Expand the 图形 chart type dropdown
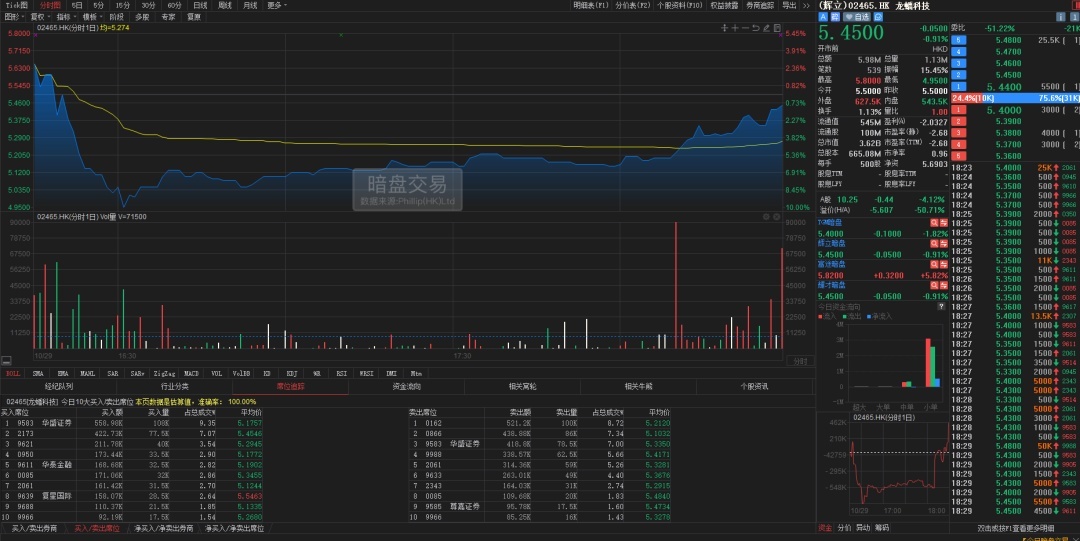Viewport: 1080px width, 541px height. pos(13,17)
